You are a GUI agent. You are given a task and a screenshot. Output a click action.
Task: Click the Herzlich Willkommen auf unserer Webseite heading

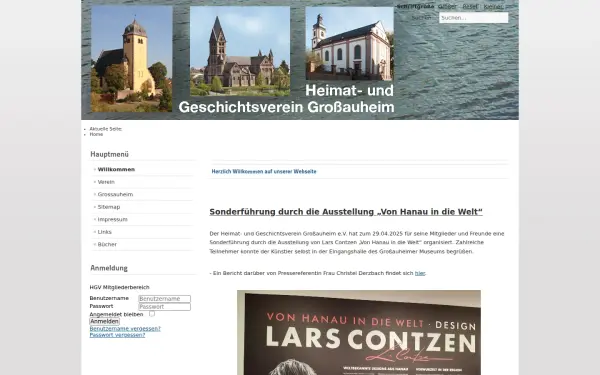[264, 171]
